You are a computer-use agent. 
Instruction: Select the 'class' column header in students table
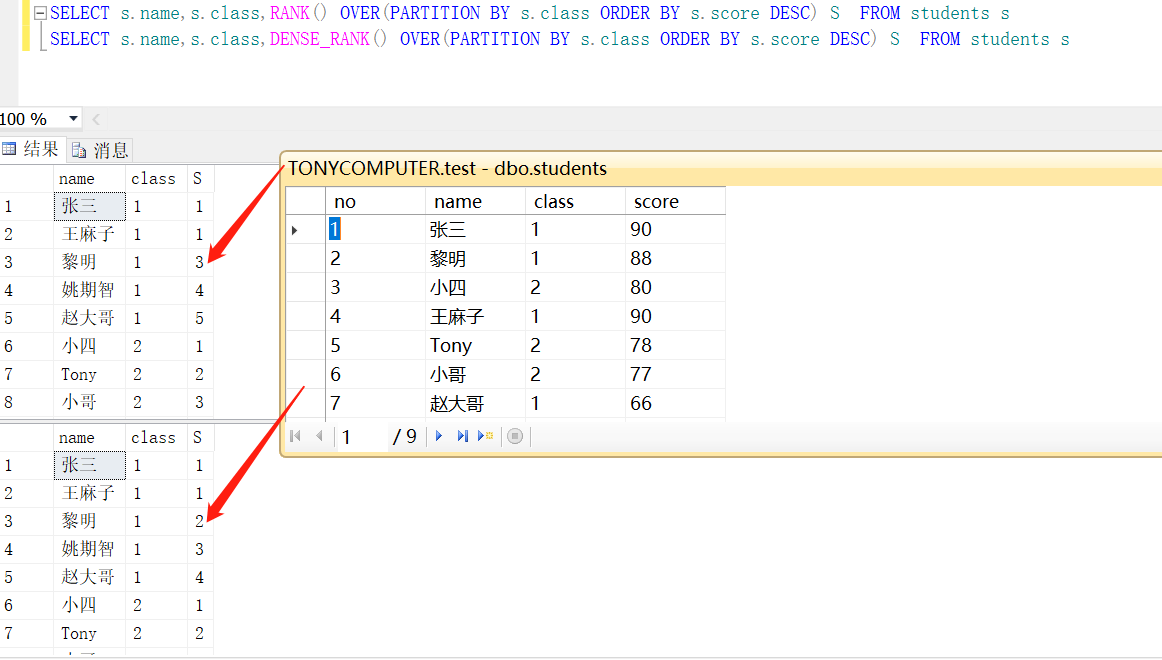point(575,201)
